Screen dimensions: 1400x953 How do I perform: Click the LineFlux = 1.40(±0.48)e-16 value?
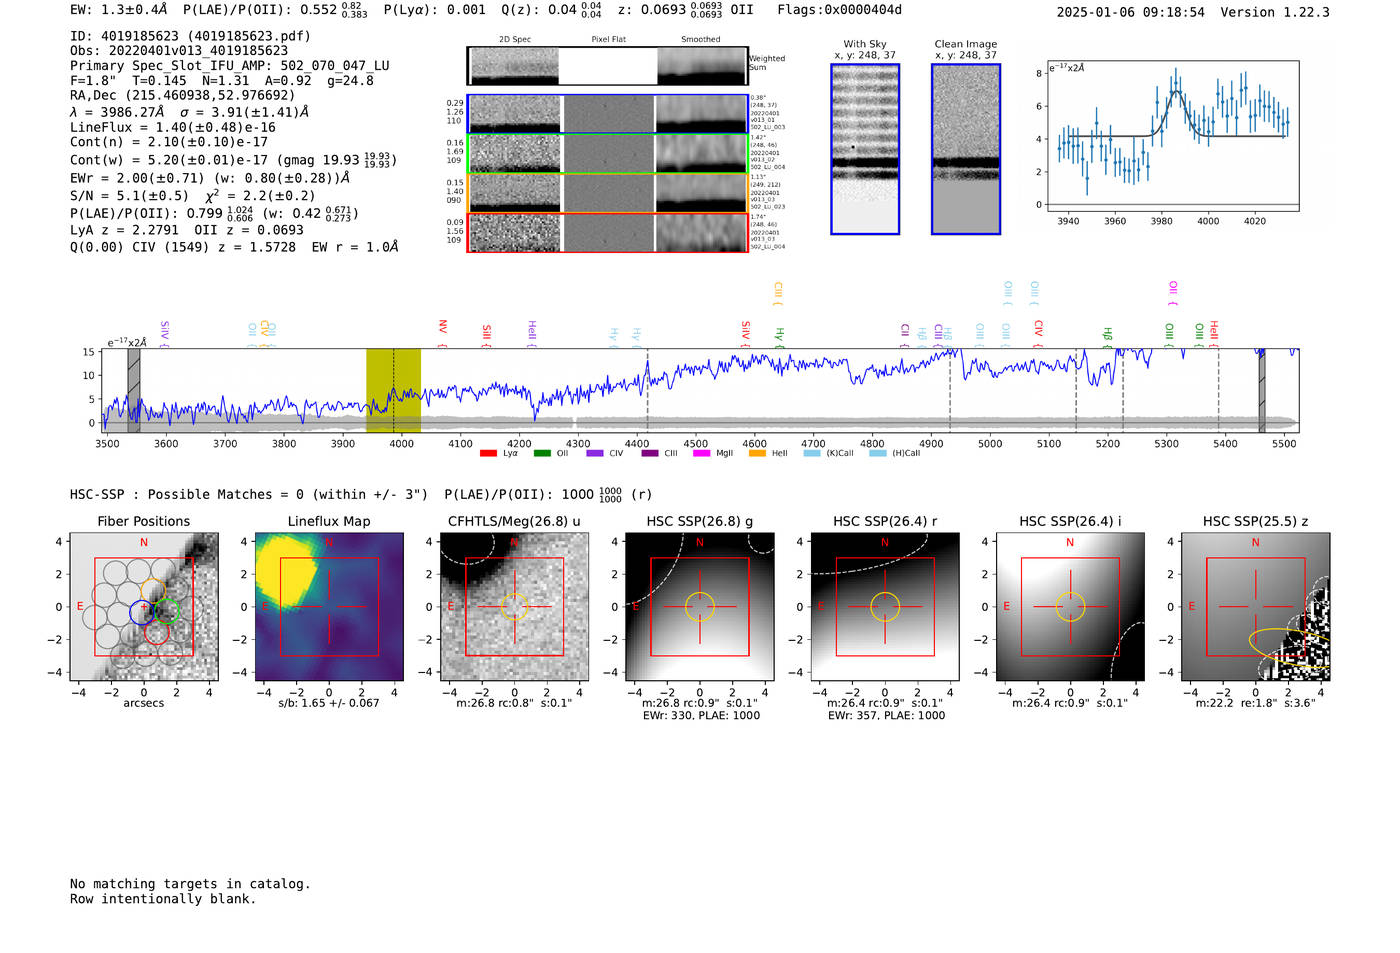173,127
